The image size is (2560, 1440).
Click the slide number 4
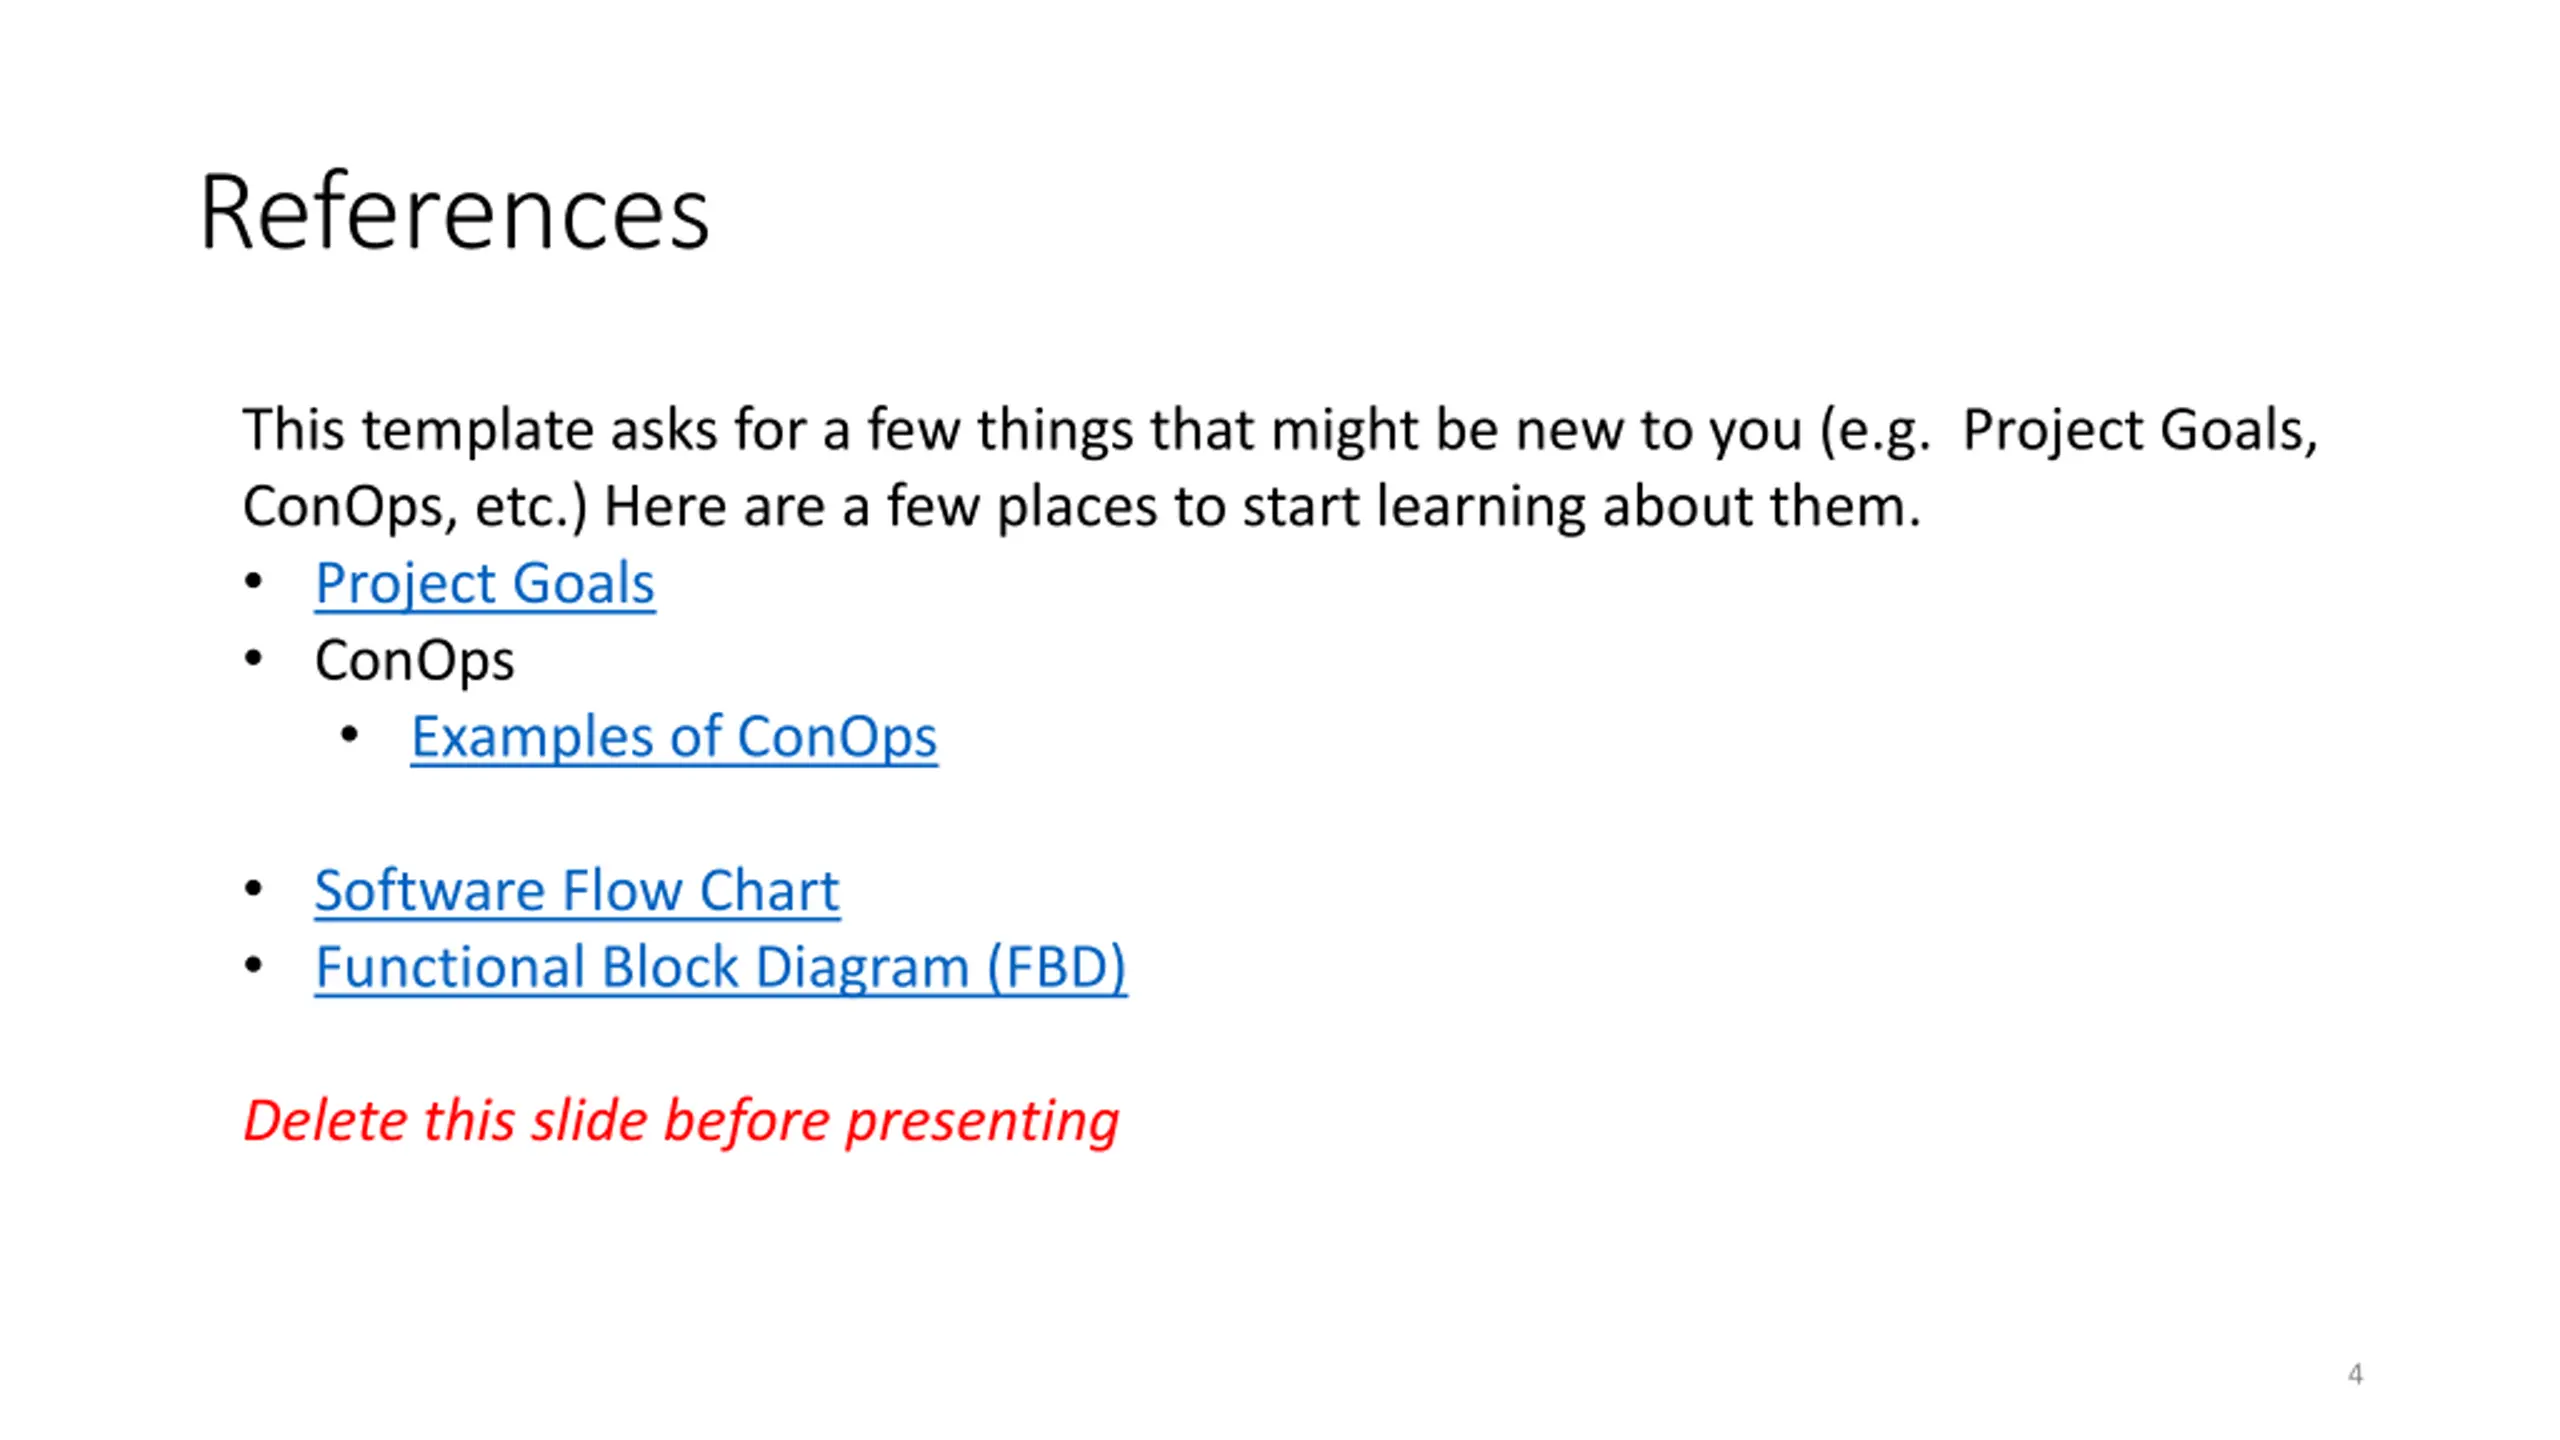click(x=2355, y=1374)
